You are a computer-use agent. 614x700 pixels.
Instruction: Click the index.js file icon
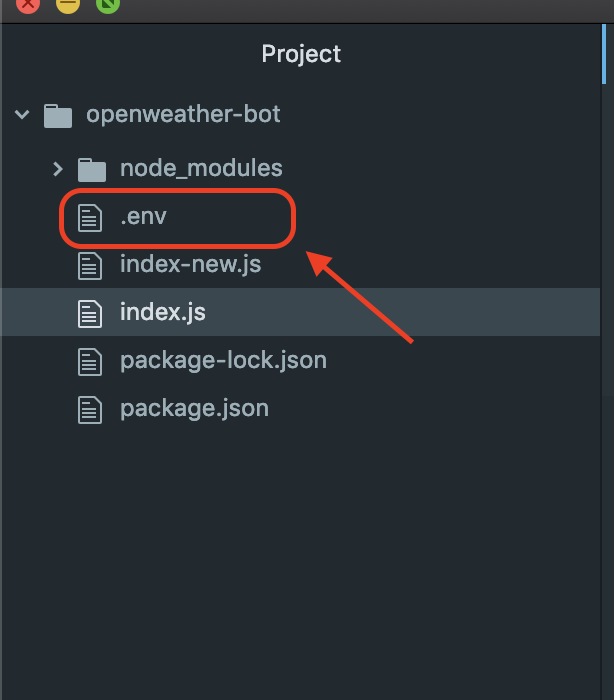91,313
